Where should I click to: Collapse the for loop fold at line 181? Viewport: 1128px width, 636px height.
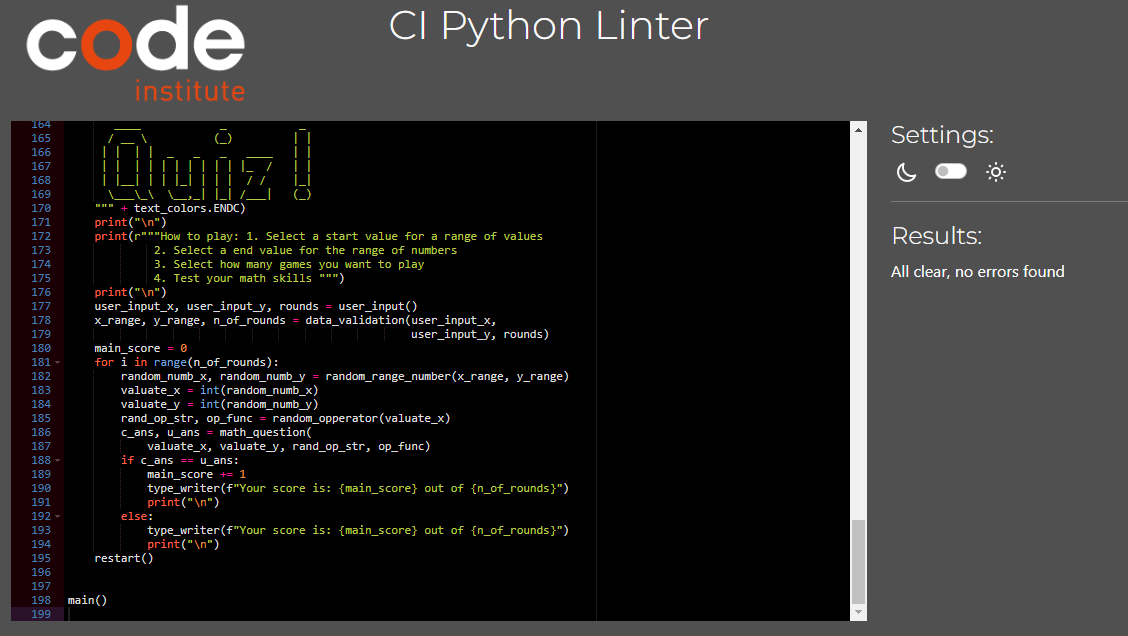point(58,363)
